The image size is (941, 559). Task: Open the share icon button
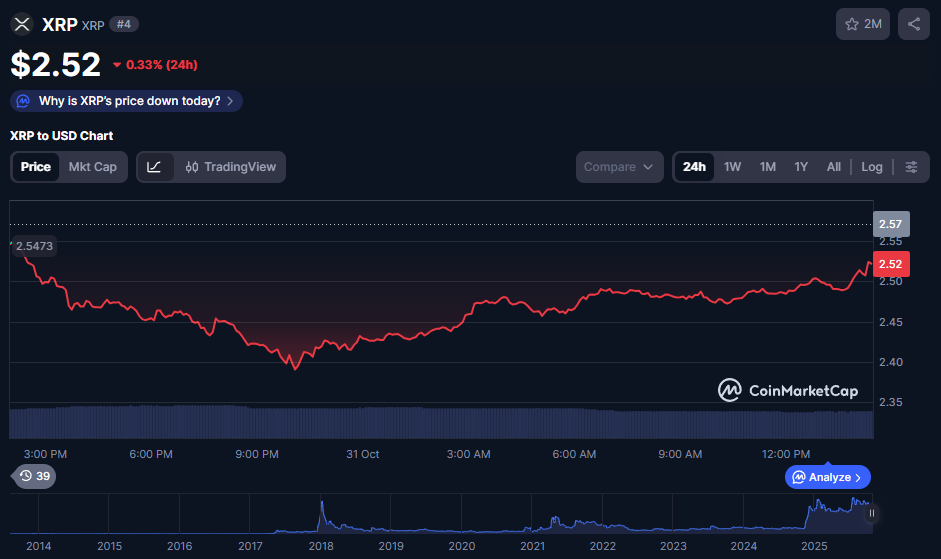(x=913, y=24)
